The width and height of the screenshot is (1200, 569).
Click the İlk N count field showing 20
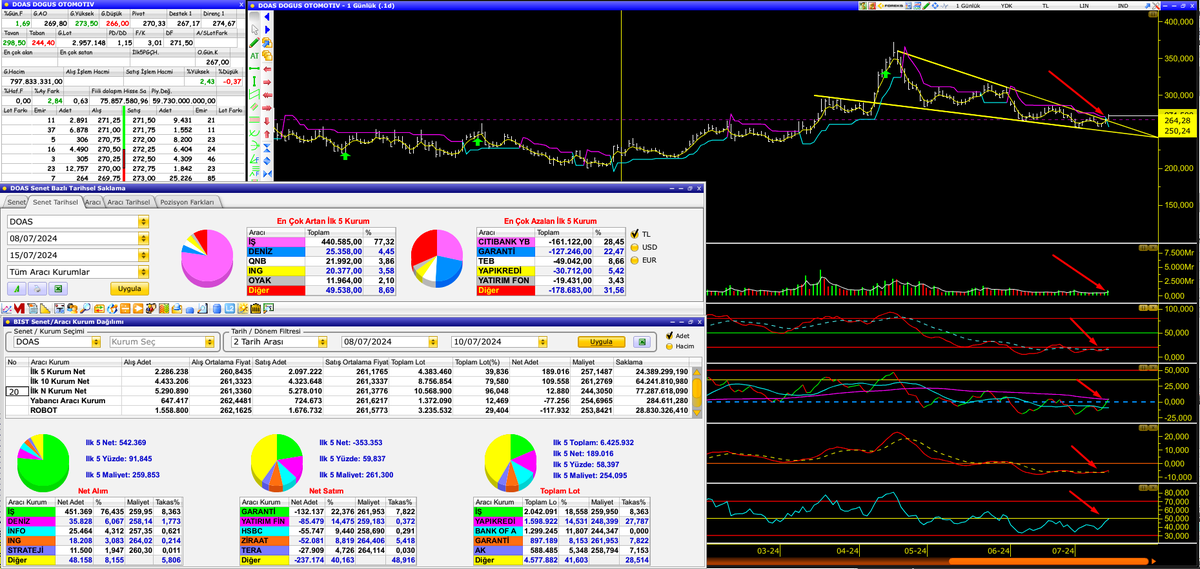[x=15, y=392]
